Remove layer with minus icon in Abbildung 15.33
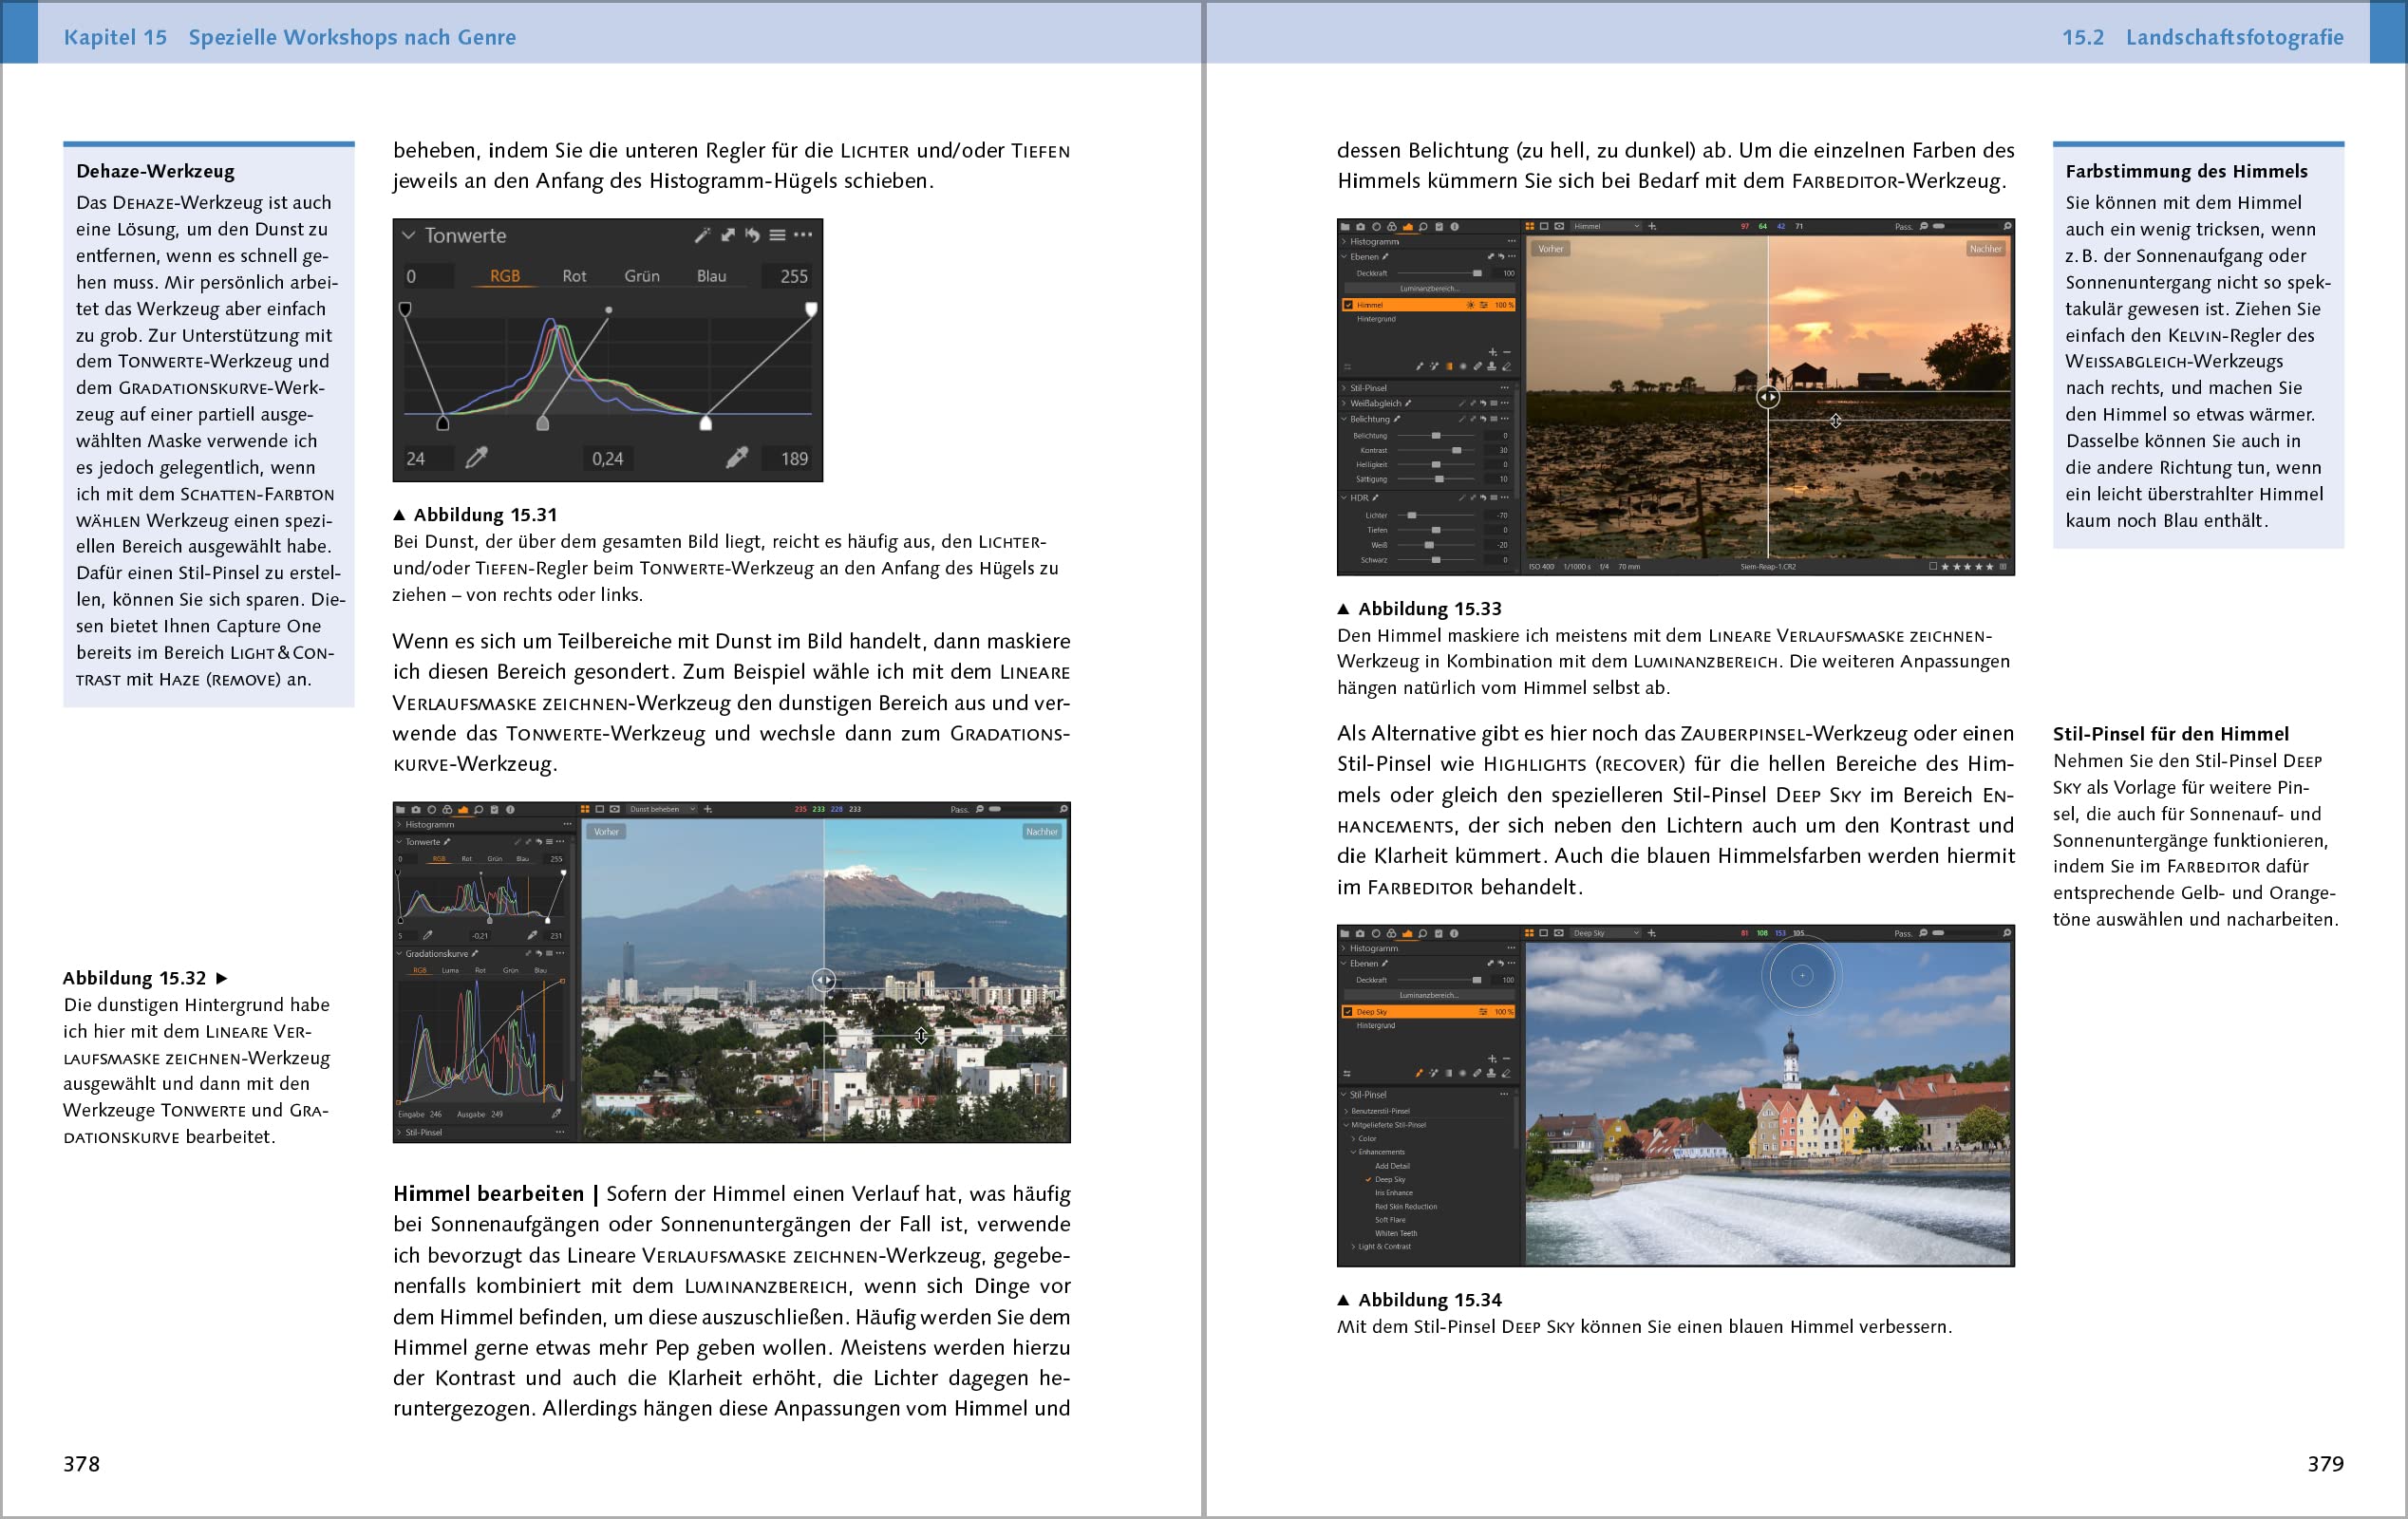The image size is (2408, 1519). click(1507, 353)
